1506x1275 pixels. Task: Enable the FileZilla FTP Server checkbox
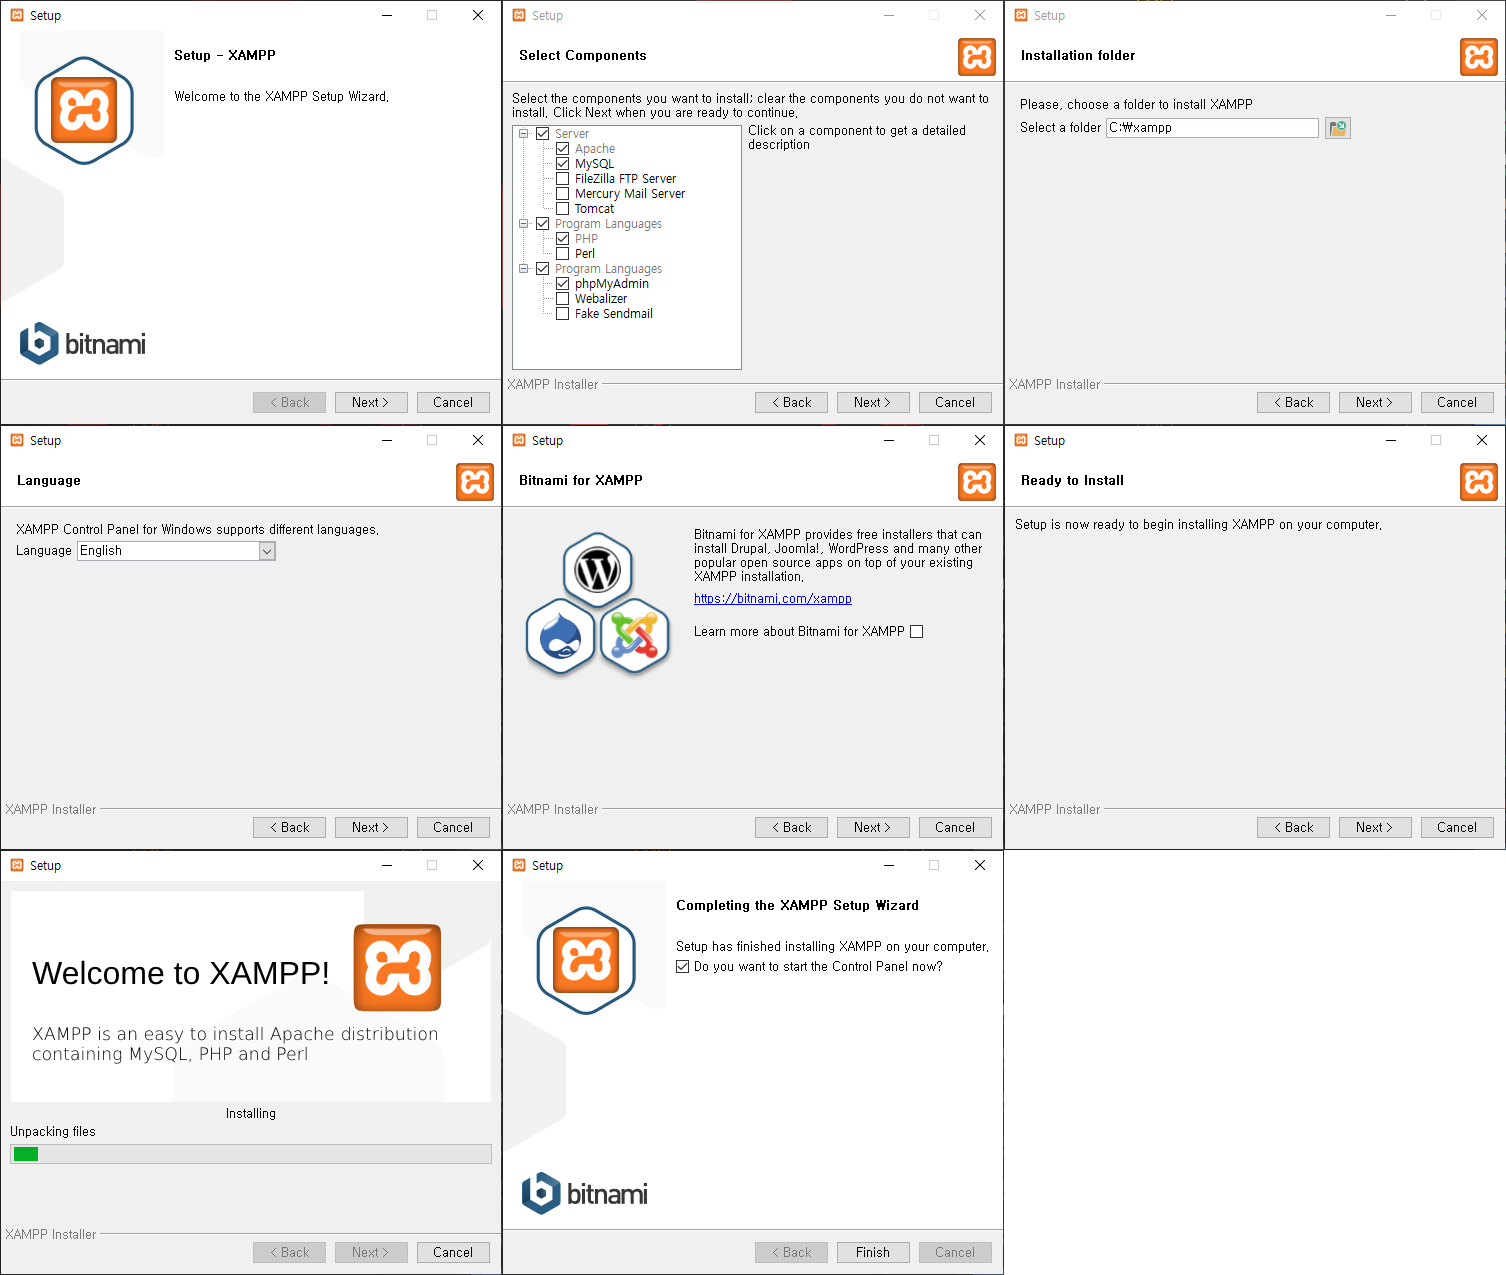tap(563, 179)
